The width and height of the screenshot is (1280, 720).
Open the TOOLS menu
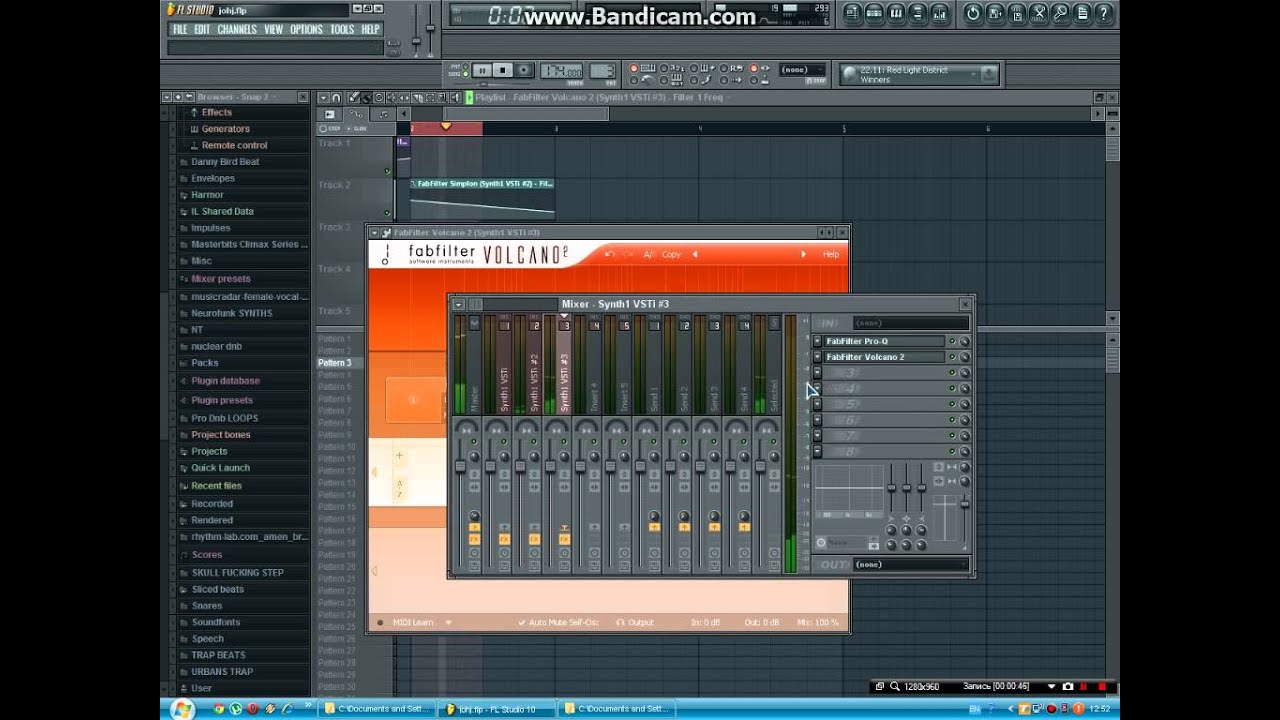click(x=342, y=30)
